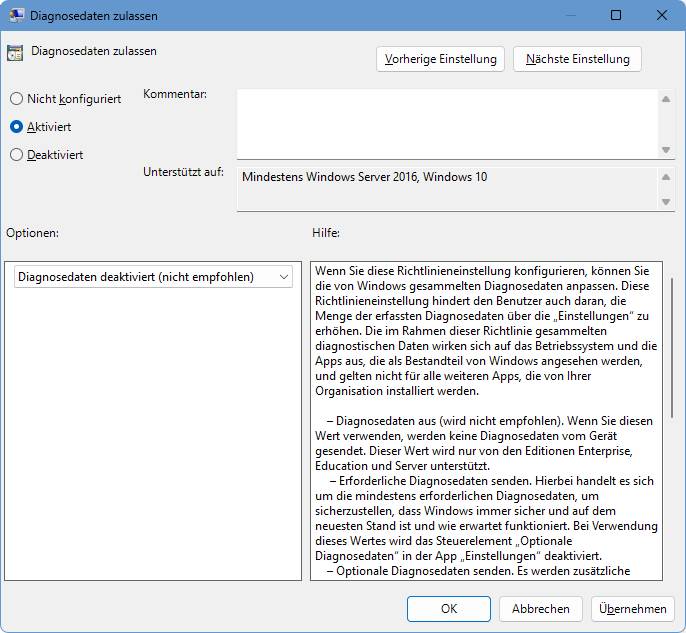Click inside the Kommentar text field

tap(447, 124)
